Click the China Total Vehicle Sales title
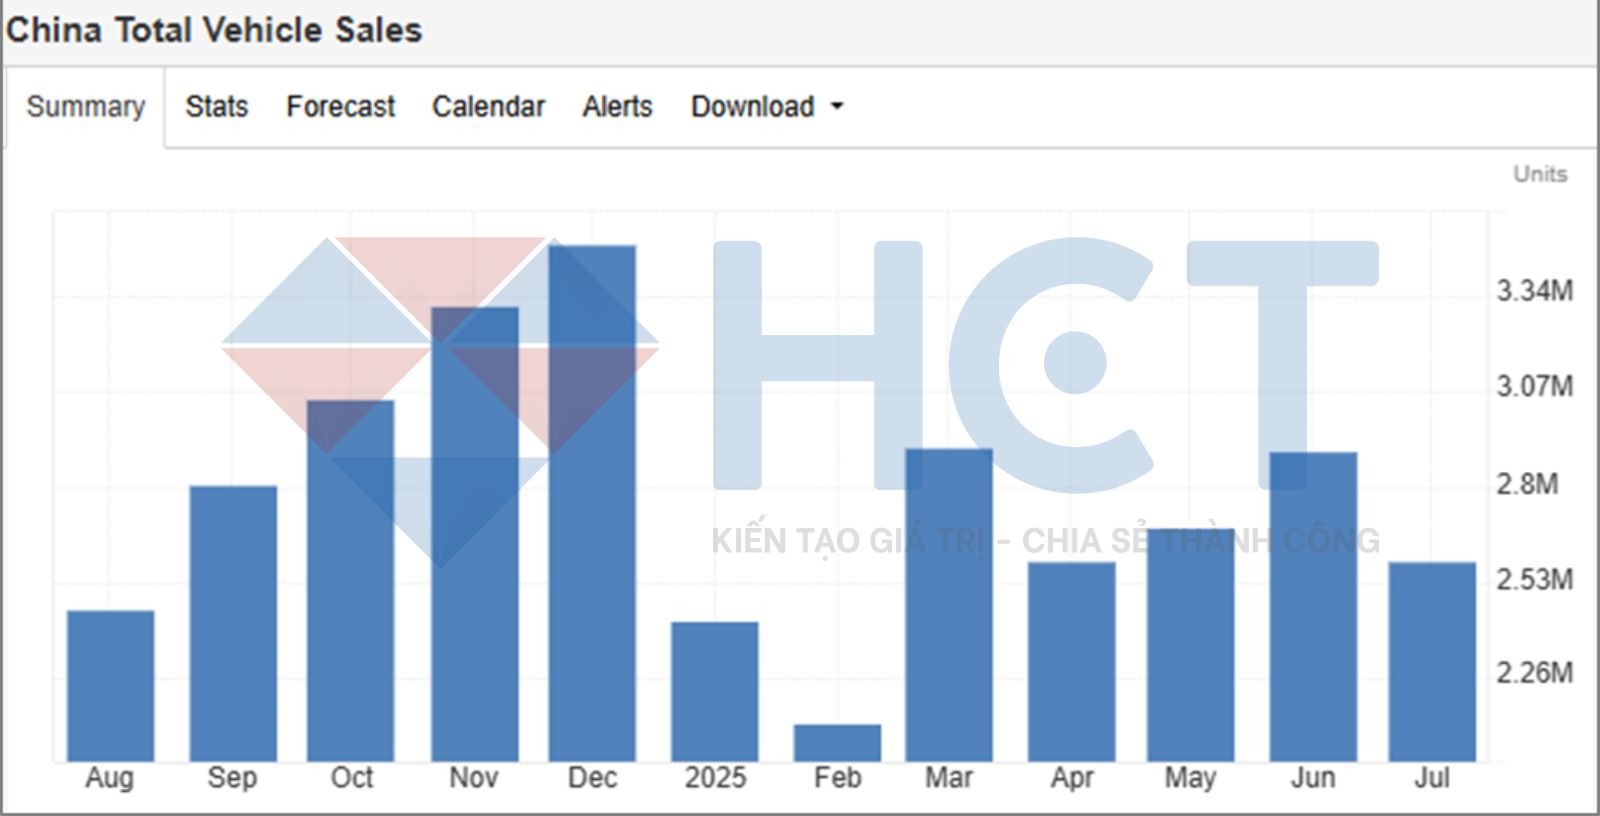Viewport: 1600px width, 816px height. (x=213, y=30)
